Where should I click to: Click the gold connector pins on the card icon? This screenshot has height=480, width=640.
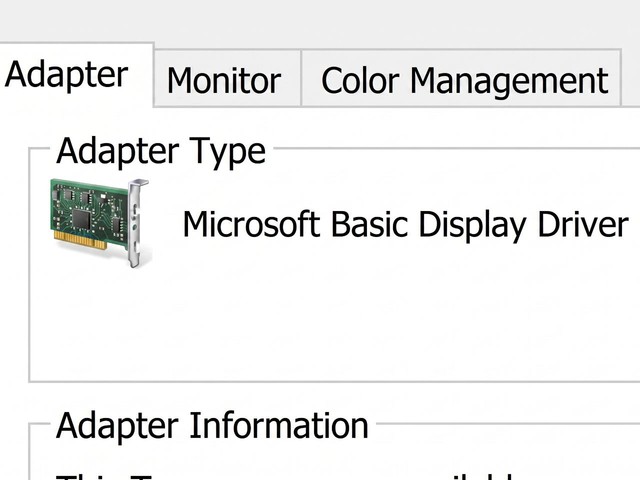coord(80,240)
